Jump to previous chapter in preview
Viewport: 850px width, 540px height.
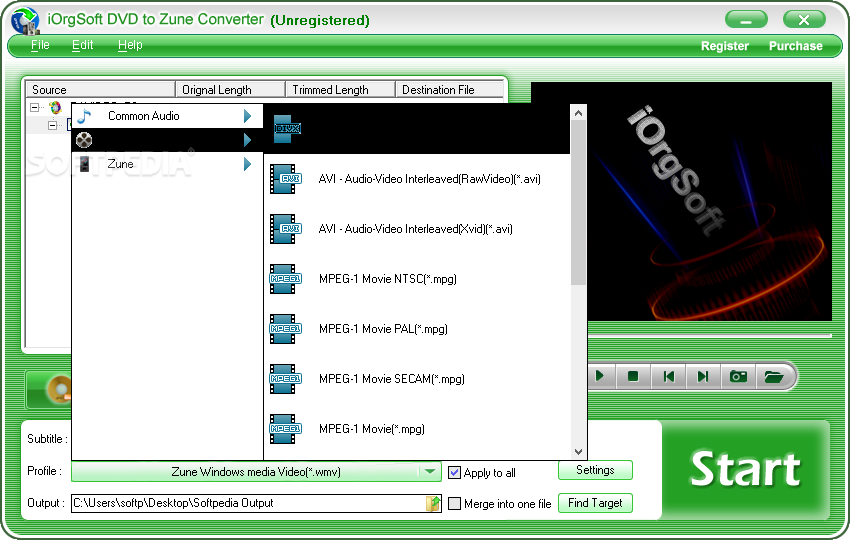[668, 376]
